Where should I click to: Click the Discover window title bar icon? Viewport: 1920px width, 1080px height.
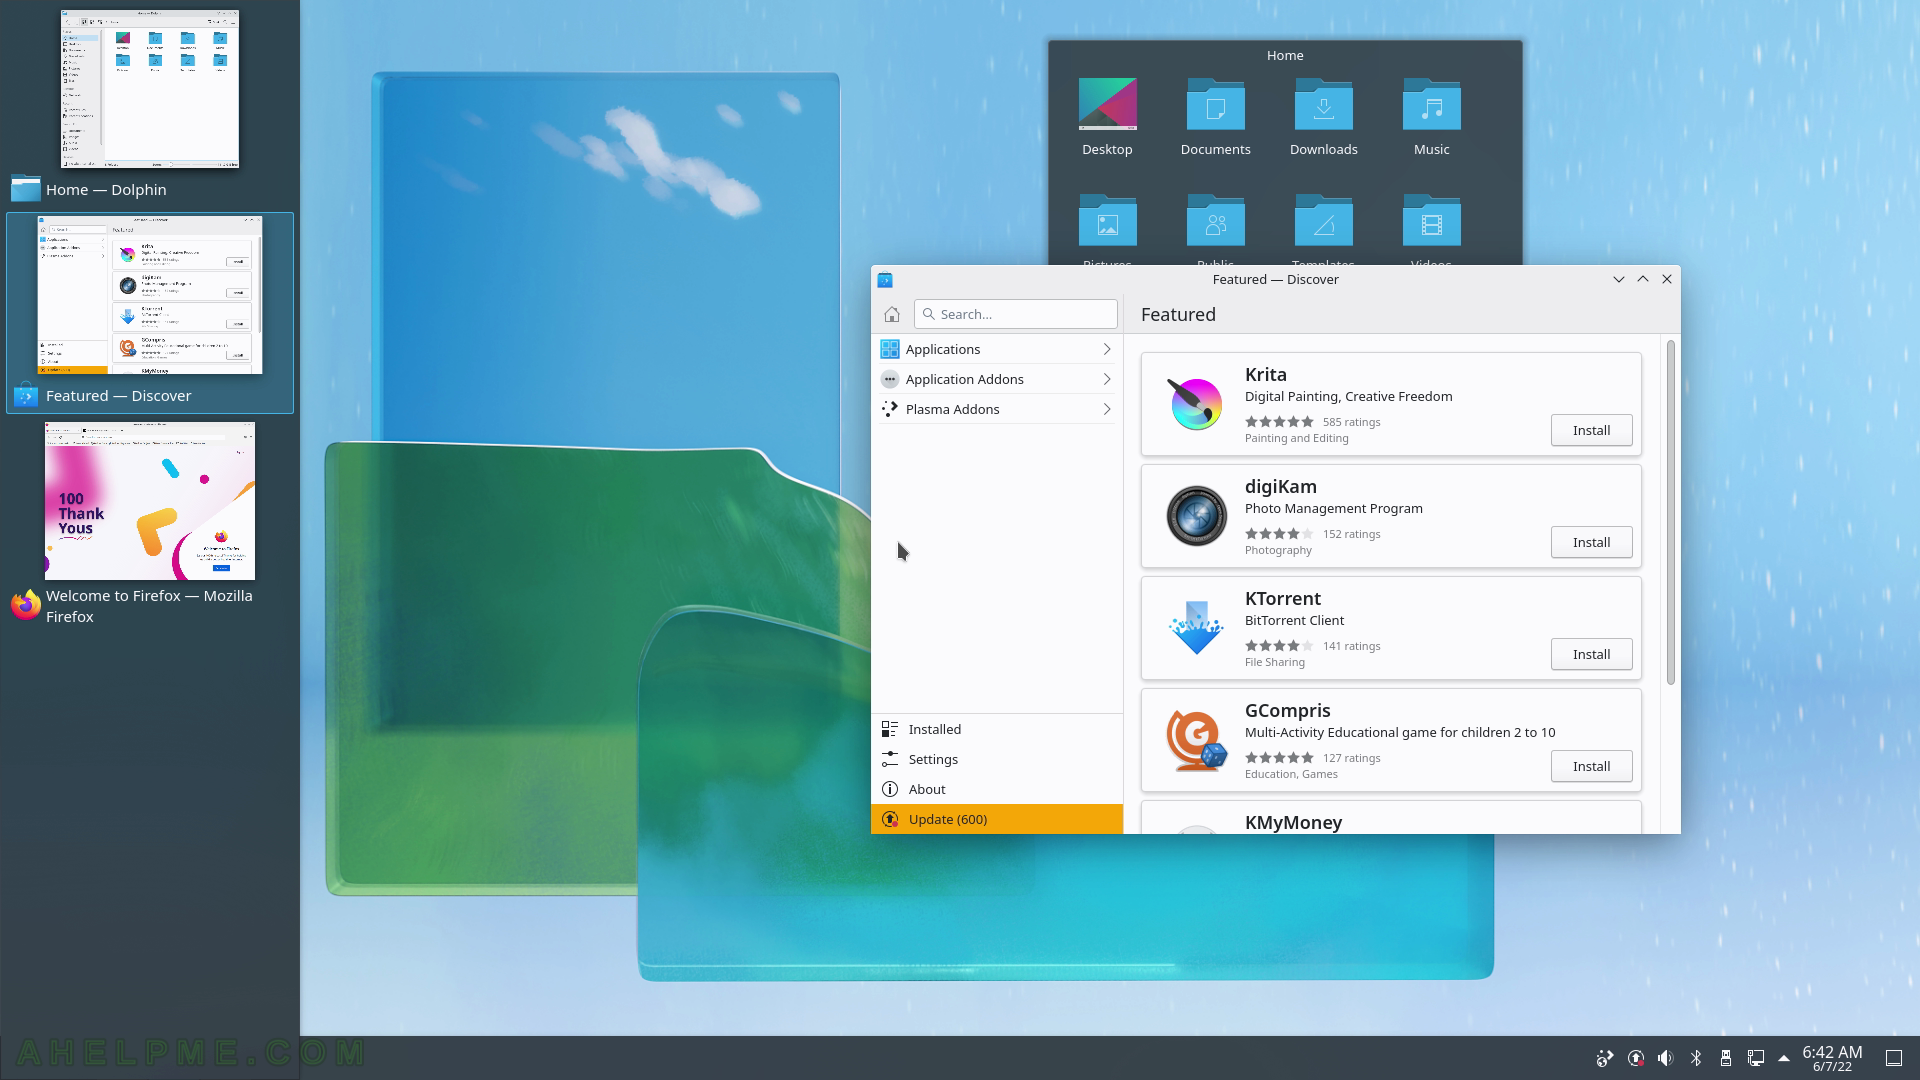(x=885, y=280)
